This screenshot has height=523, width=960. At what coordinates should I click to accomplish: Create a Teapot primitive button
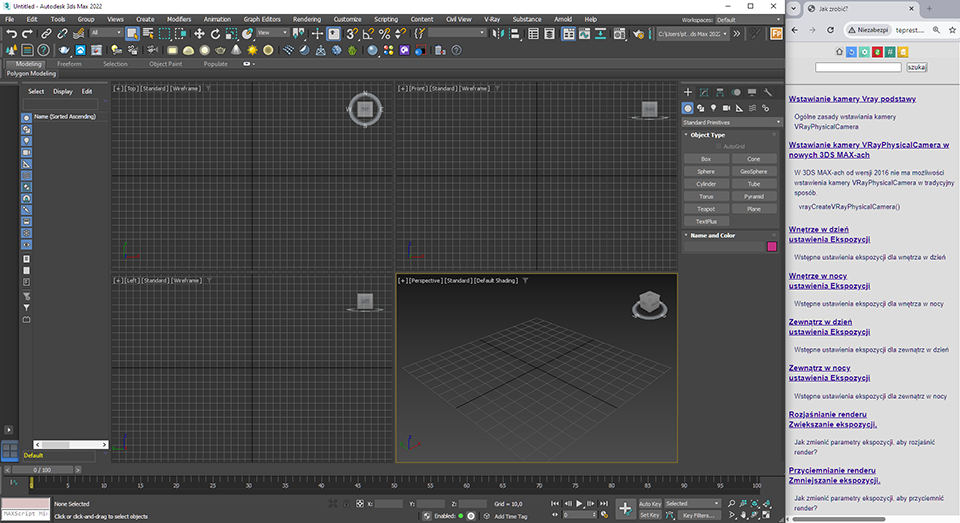pyautogui.click(x=706, y=209)
